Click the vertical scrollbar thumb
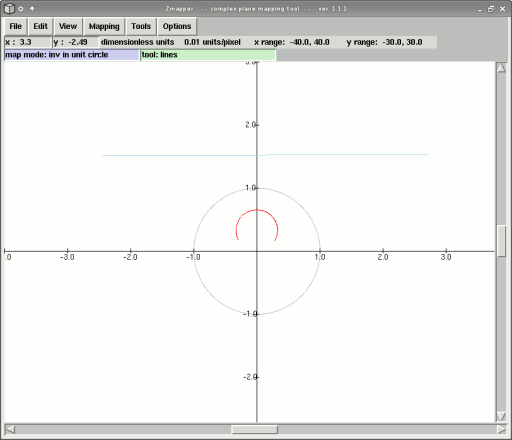 click(x=501, y=241)
